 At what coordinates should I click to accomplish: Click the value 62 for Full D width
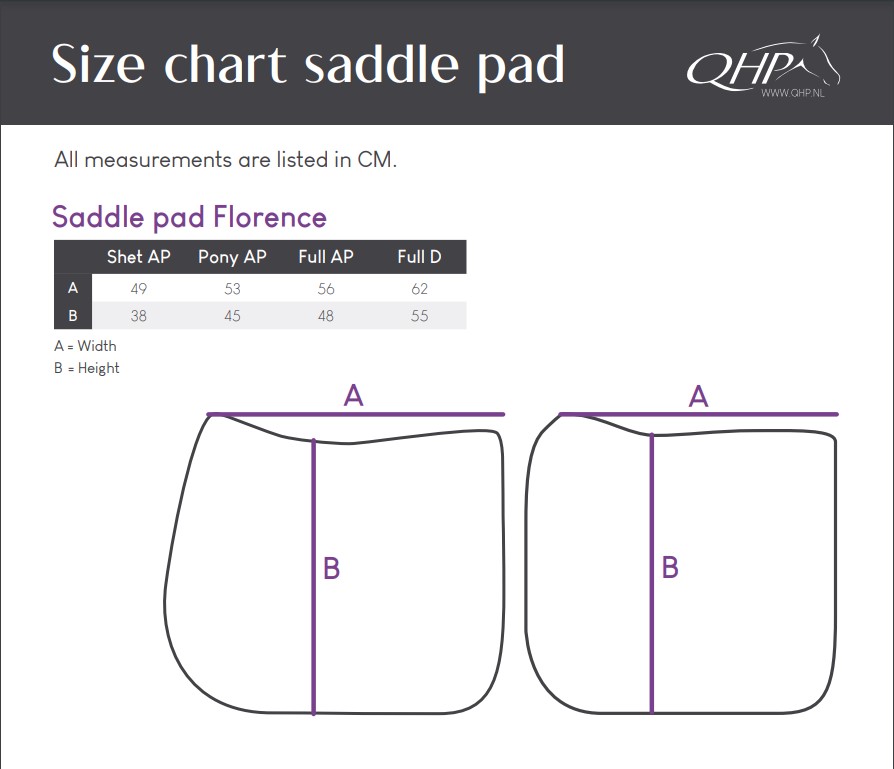pyautogui.click(x=419, y=288)
